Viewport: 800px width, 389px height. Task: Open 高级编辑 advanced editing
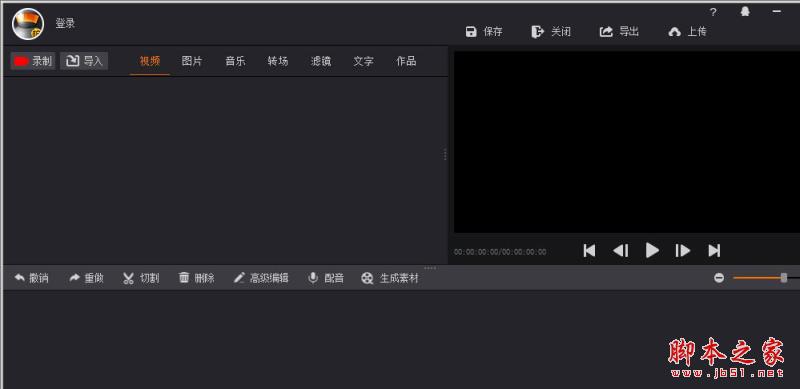point(261,278)
